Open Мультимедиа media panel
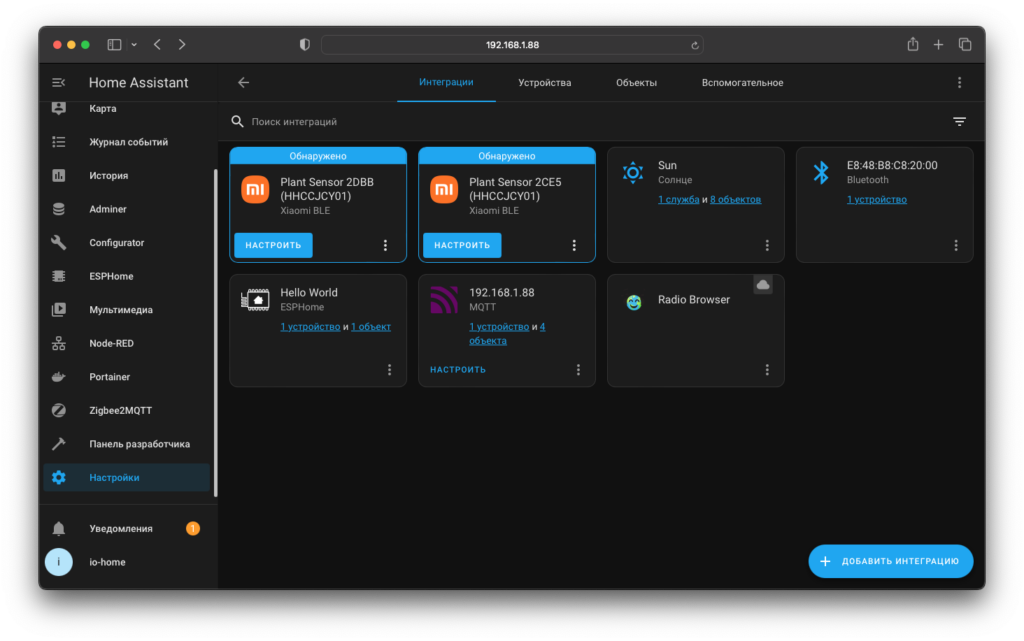The image size is (1024, 641). coord(127,309)
